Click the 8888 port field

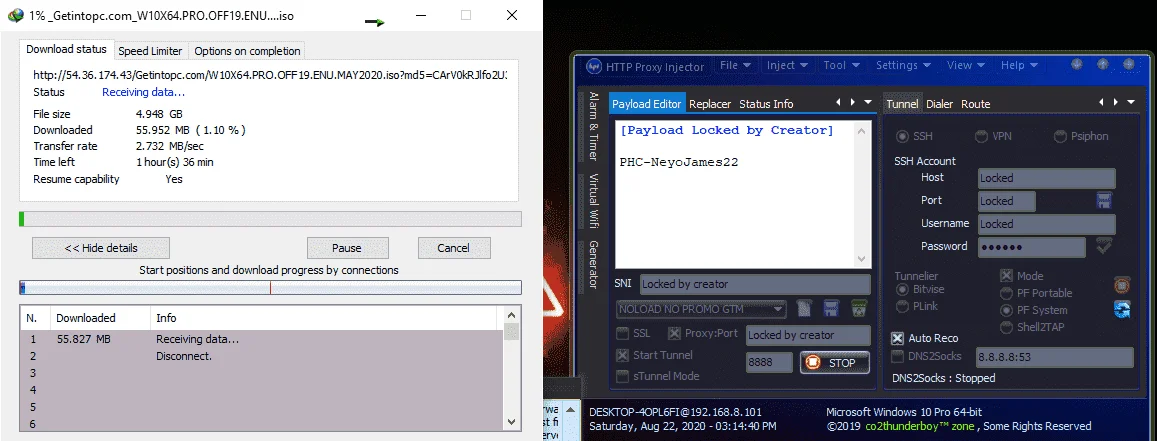[769, 362]
